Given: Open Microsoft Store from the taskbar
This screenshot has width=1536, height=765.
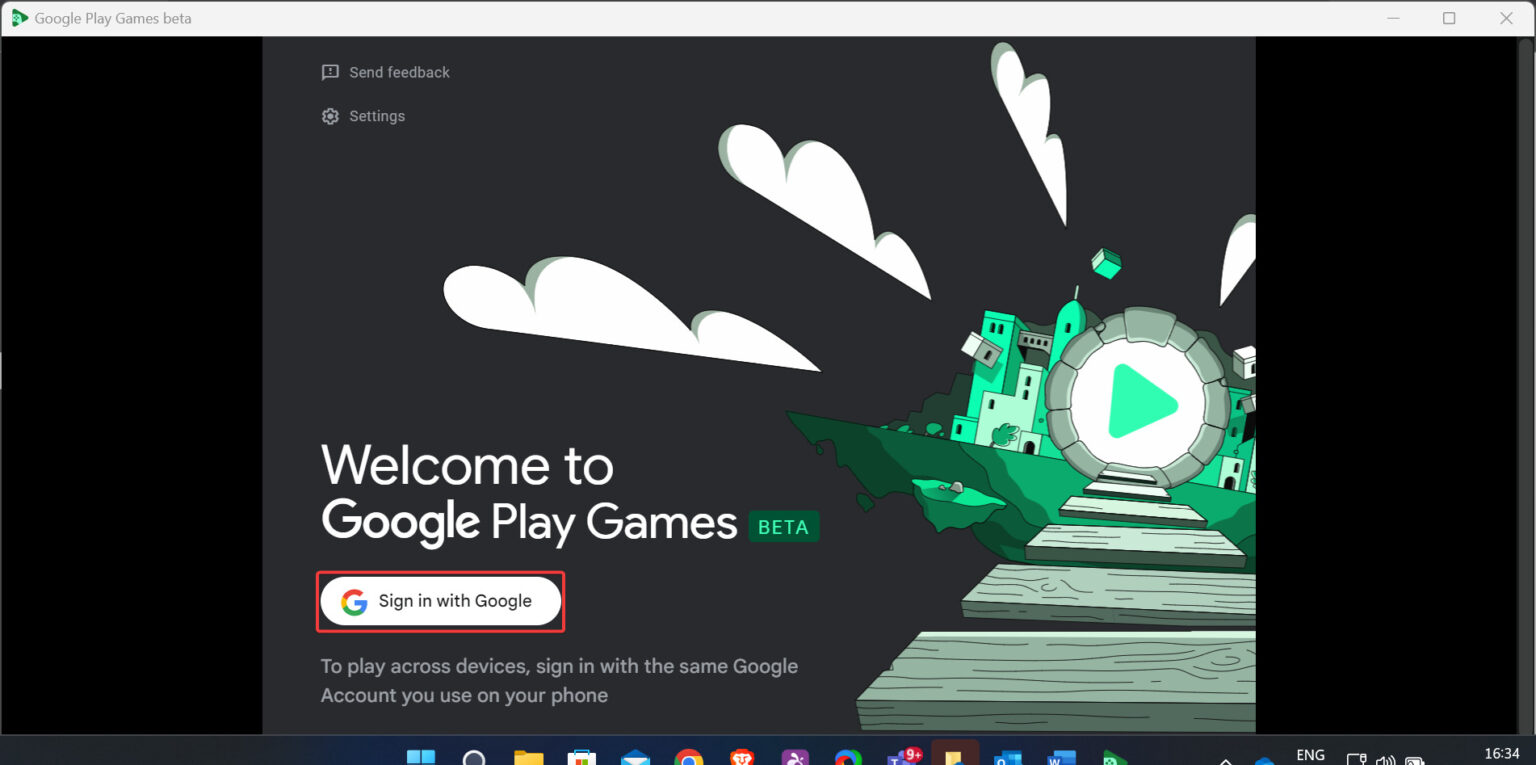Looking at the screenshot, I should tap(581, 756).
